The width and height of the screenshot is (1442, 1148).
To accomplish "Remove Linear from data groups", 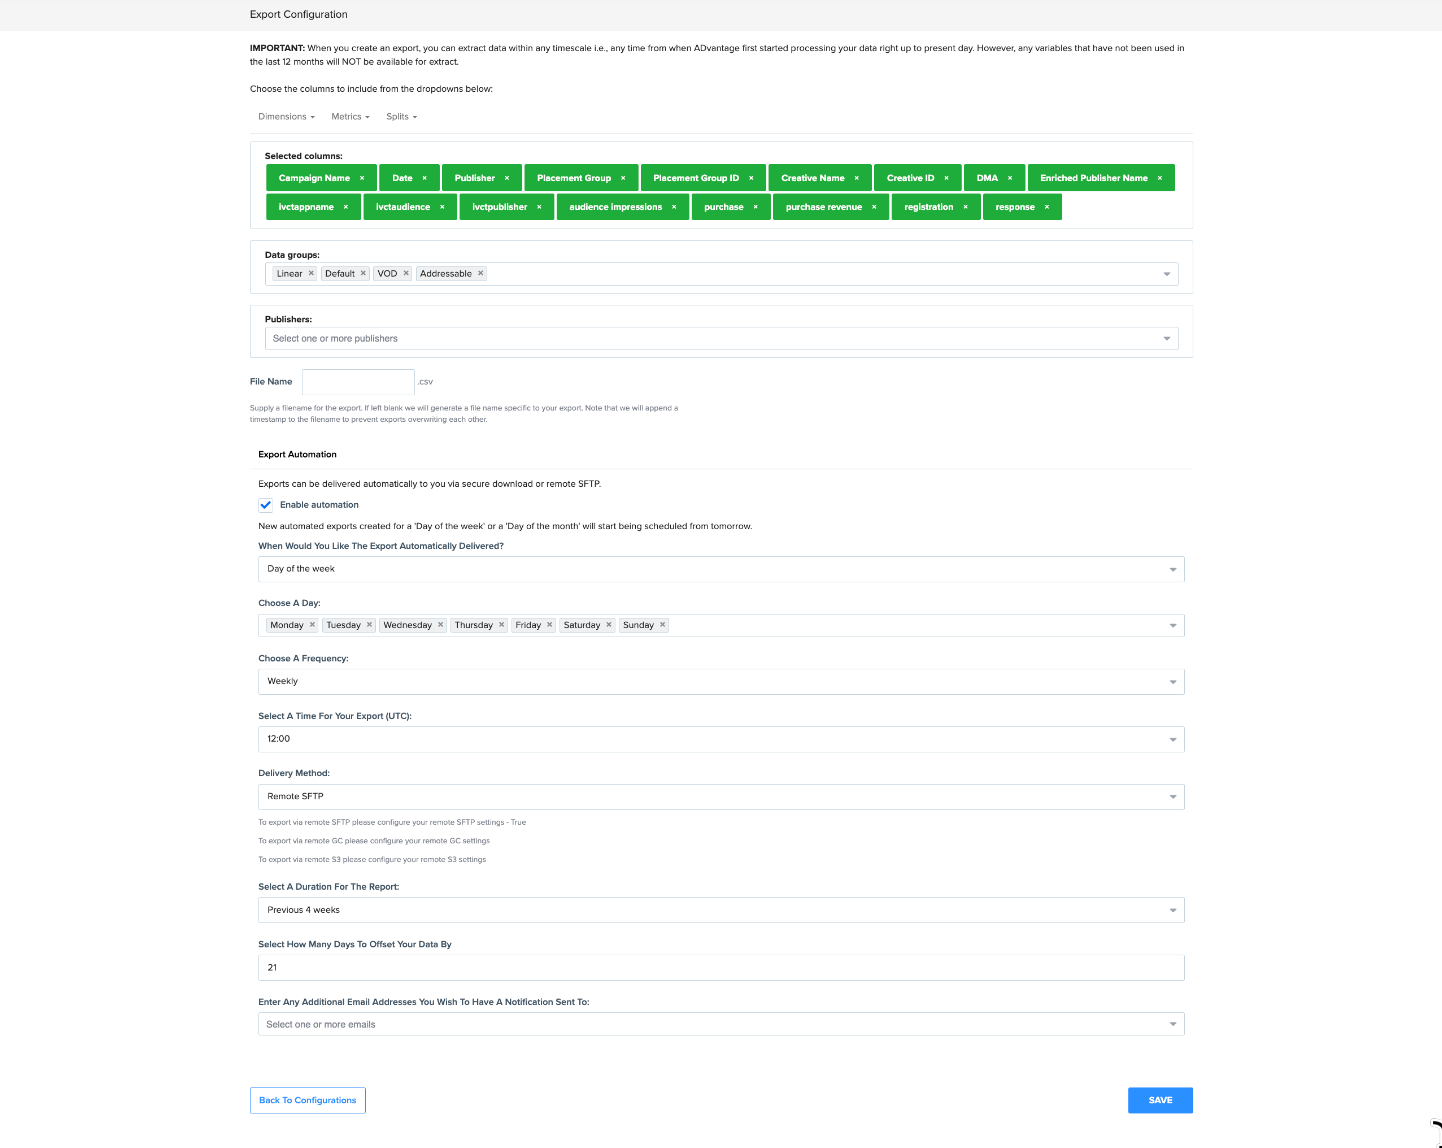I will 311,273.
